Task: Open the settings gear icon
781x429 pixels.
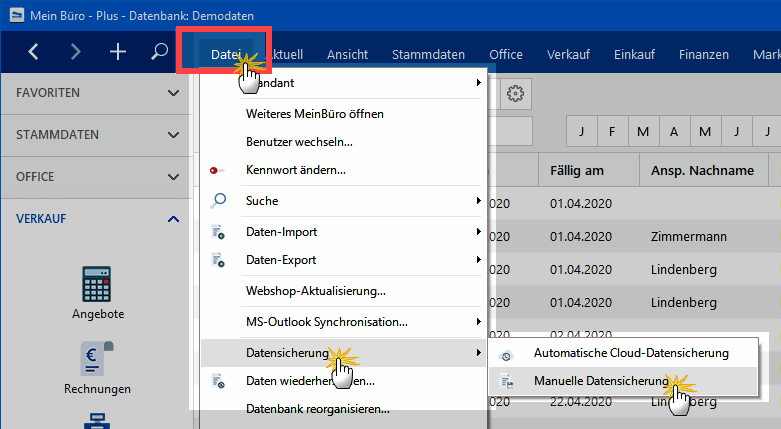Action: pos(516,94)
